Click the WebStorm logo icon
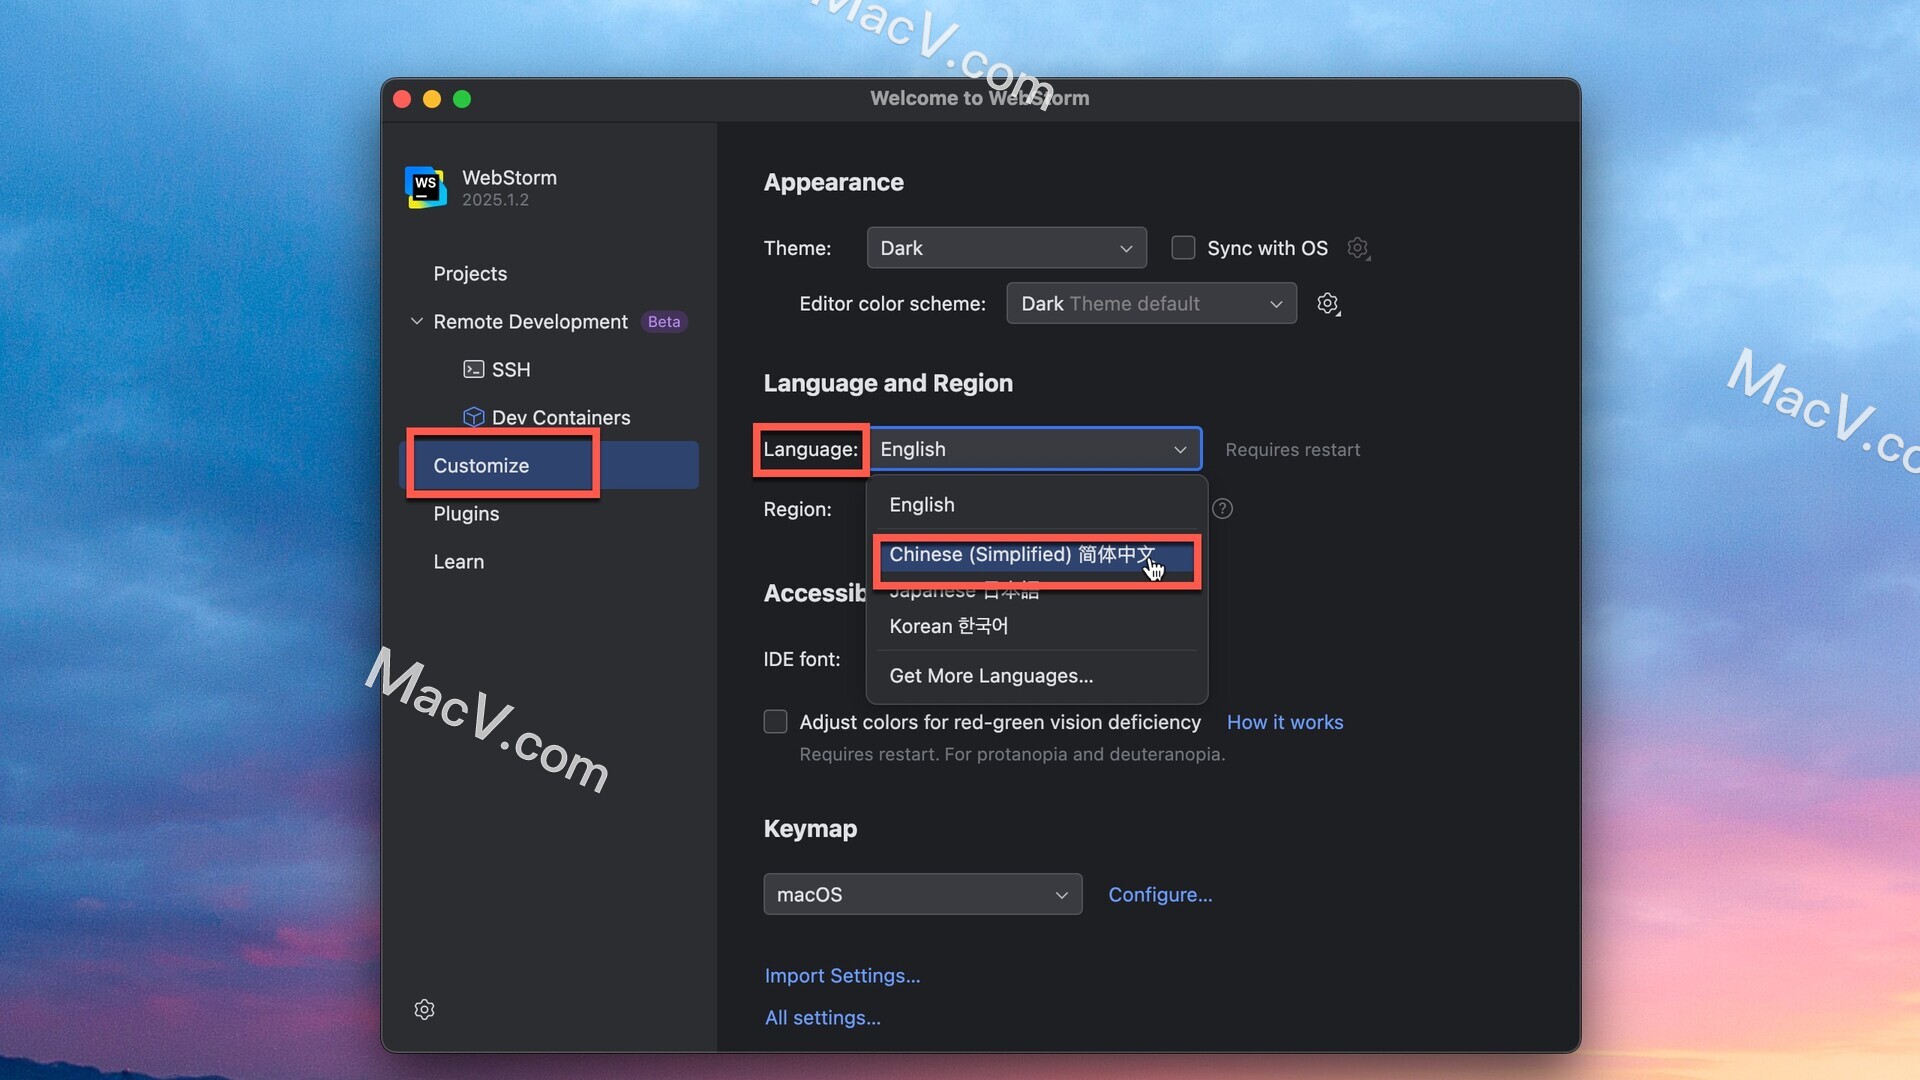The width and height of the screenshot is (1920, 1080). click(425, 187)
